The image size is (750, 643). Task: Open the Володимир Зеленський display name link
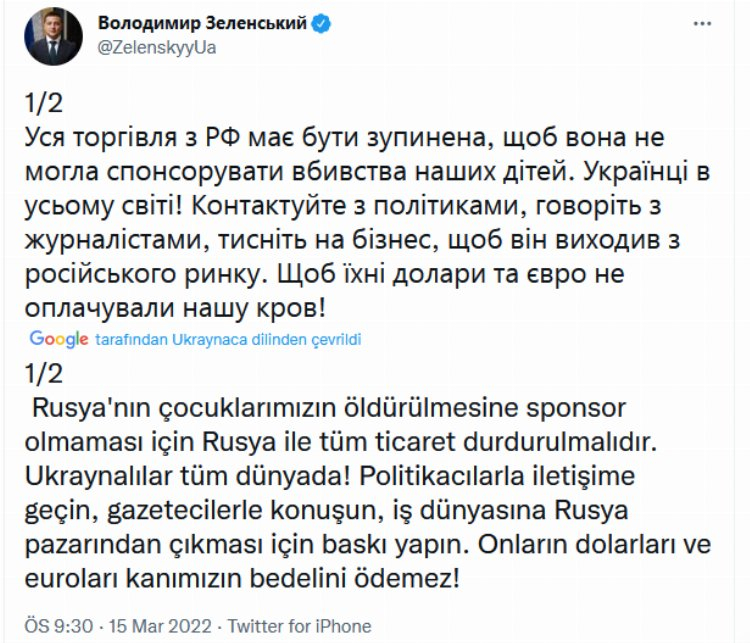[201, 24]
